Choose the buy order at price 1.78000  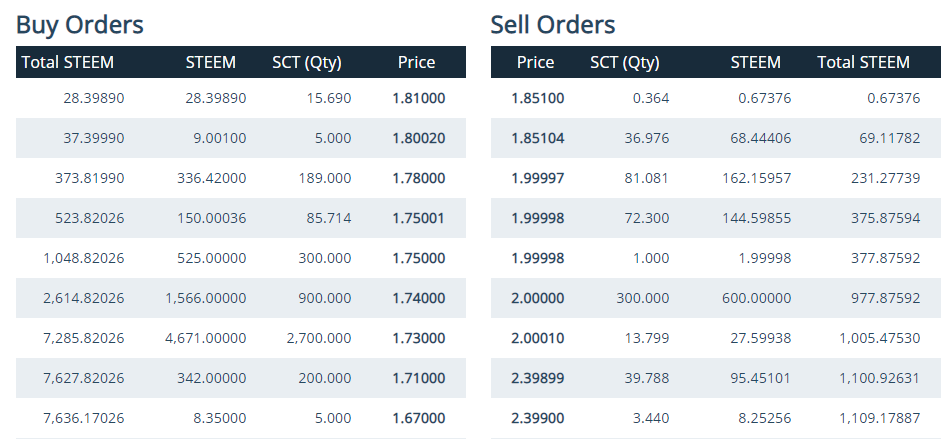tap(419, 178)
